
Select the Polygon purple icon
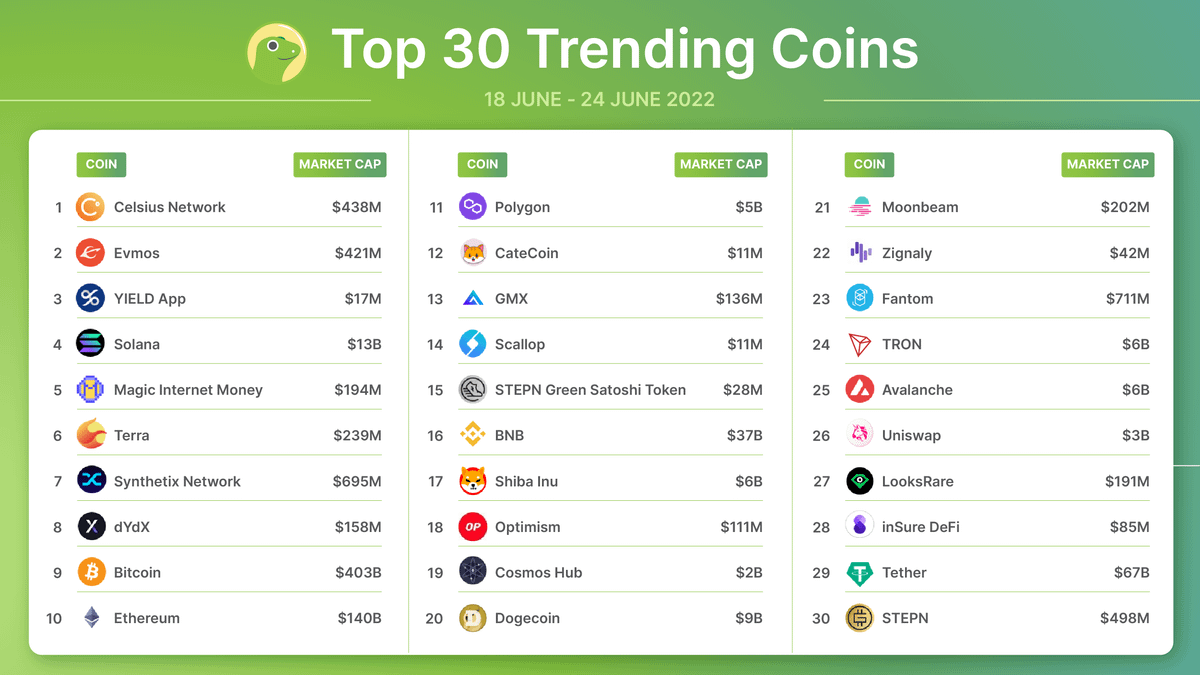point(472,207)
